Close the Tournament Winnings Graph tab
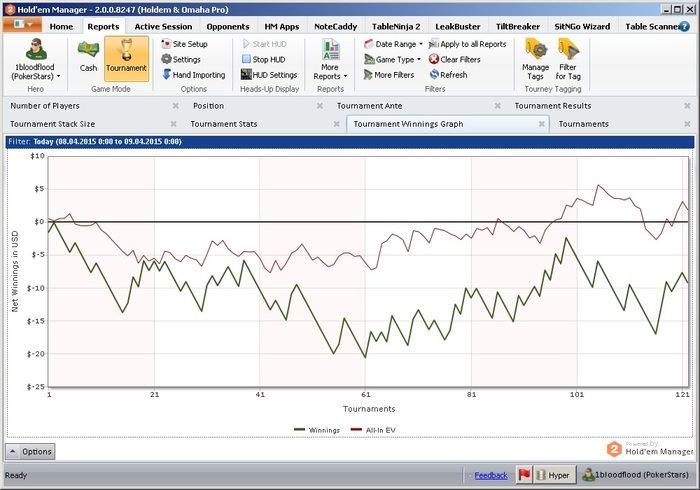This screenshot has height=490, width=700. (x=541, y=124)
